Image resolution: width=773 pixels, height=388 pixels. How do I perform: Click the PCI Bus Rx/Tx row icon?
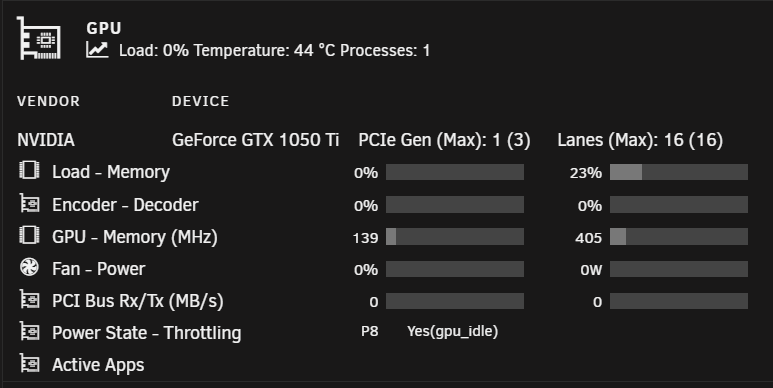tap(29, 300)
